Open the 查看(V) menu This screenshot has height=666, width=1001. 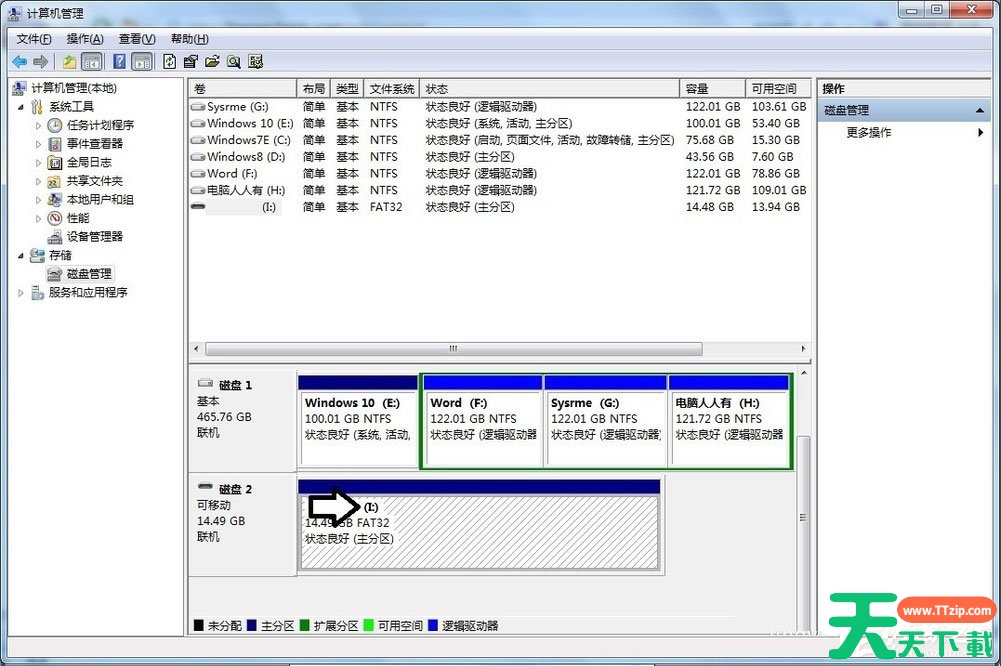(x=137, y=39)
